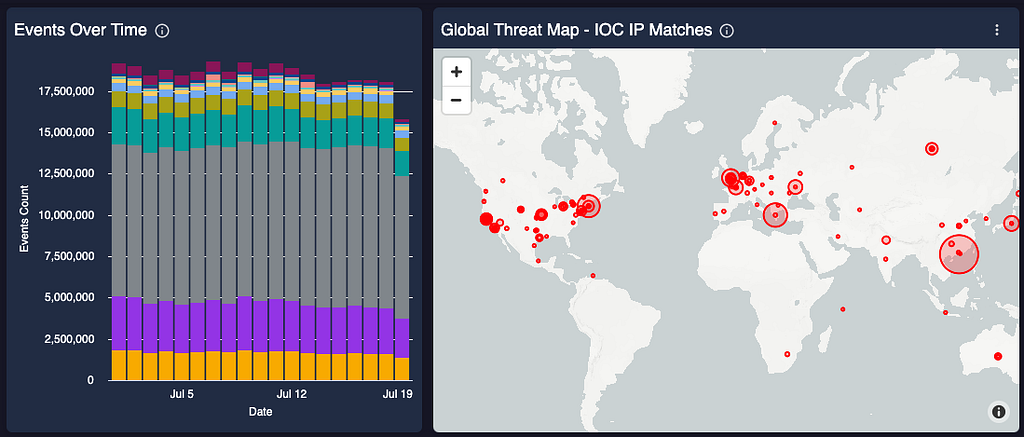Select the large red threat circle over China
This screenshot has width=1024, height=437.
(x=959, y=253)
